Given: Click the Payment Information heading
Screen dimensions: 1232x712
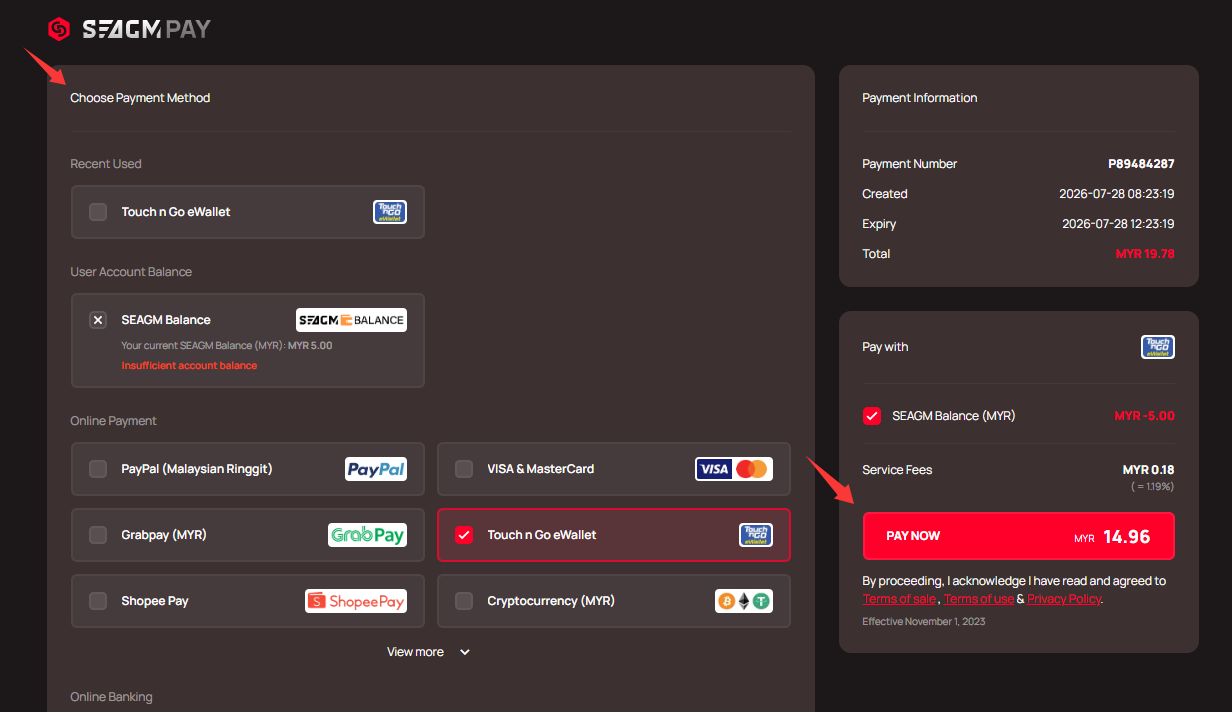Looking at the screenshot, I should pyautogui.click(x=920, y=98).
